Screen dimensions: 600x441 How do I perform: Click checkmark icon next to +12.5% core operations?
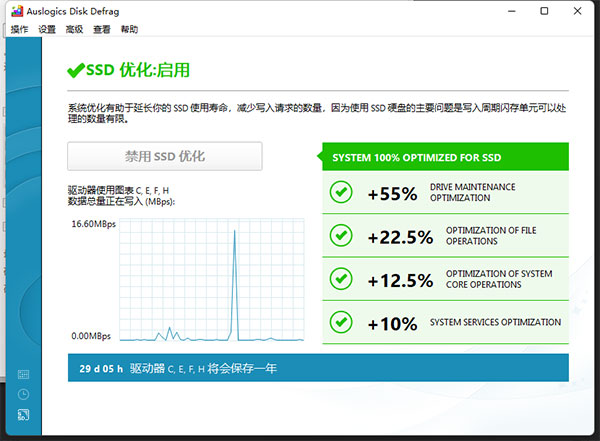pos(341,279)
